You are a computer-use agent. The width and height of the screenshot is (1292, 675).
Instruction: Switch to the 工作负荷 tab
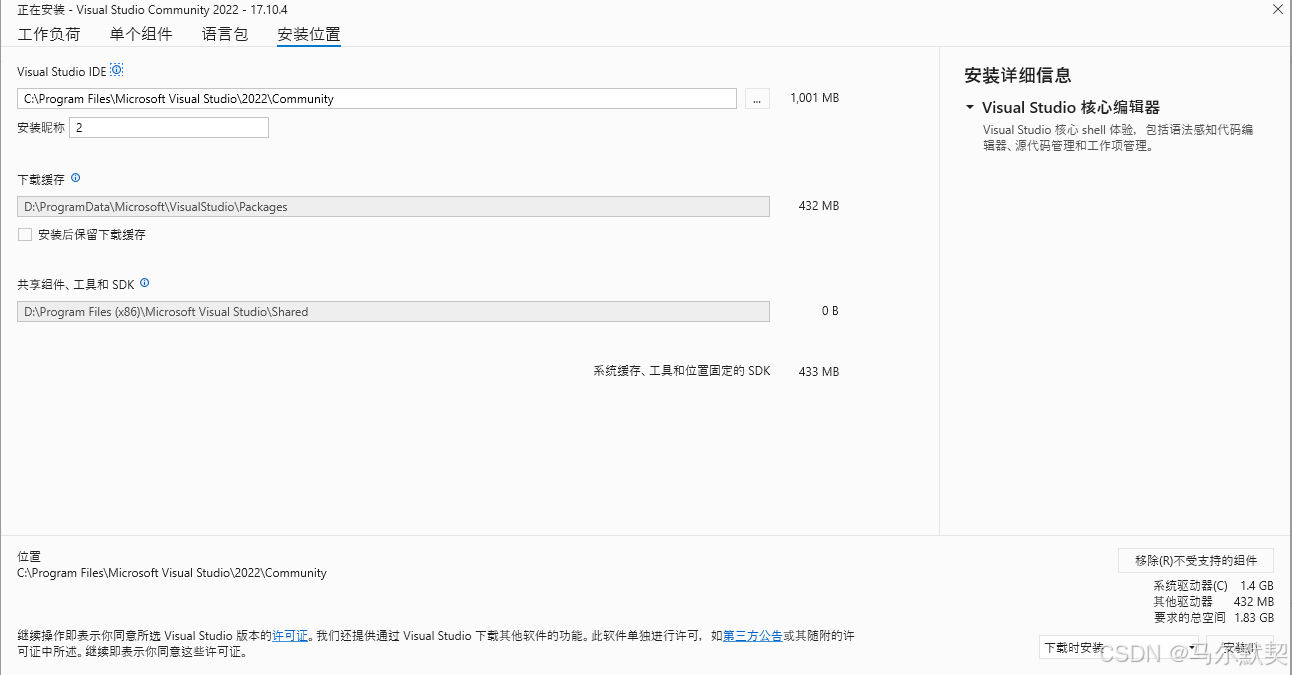(x=49, y=34)
